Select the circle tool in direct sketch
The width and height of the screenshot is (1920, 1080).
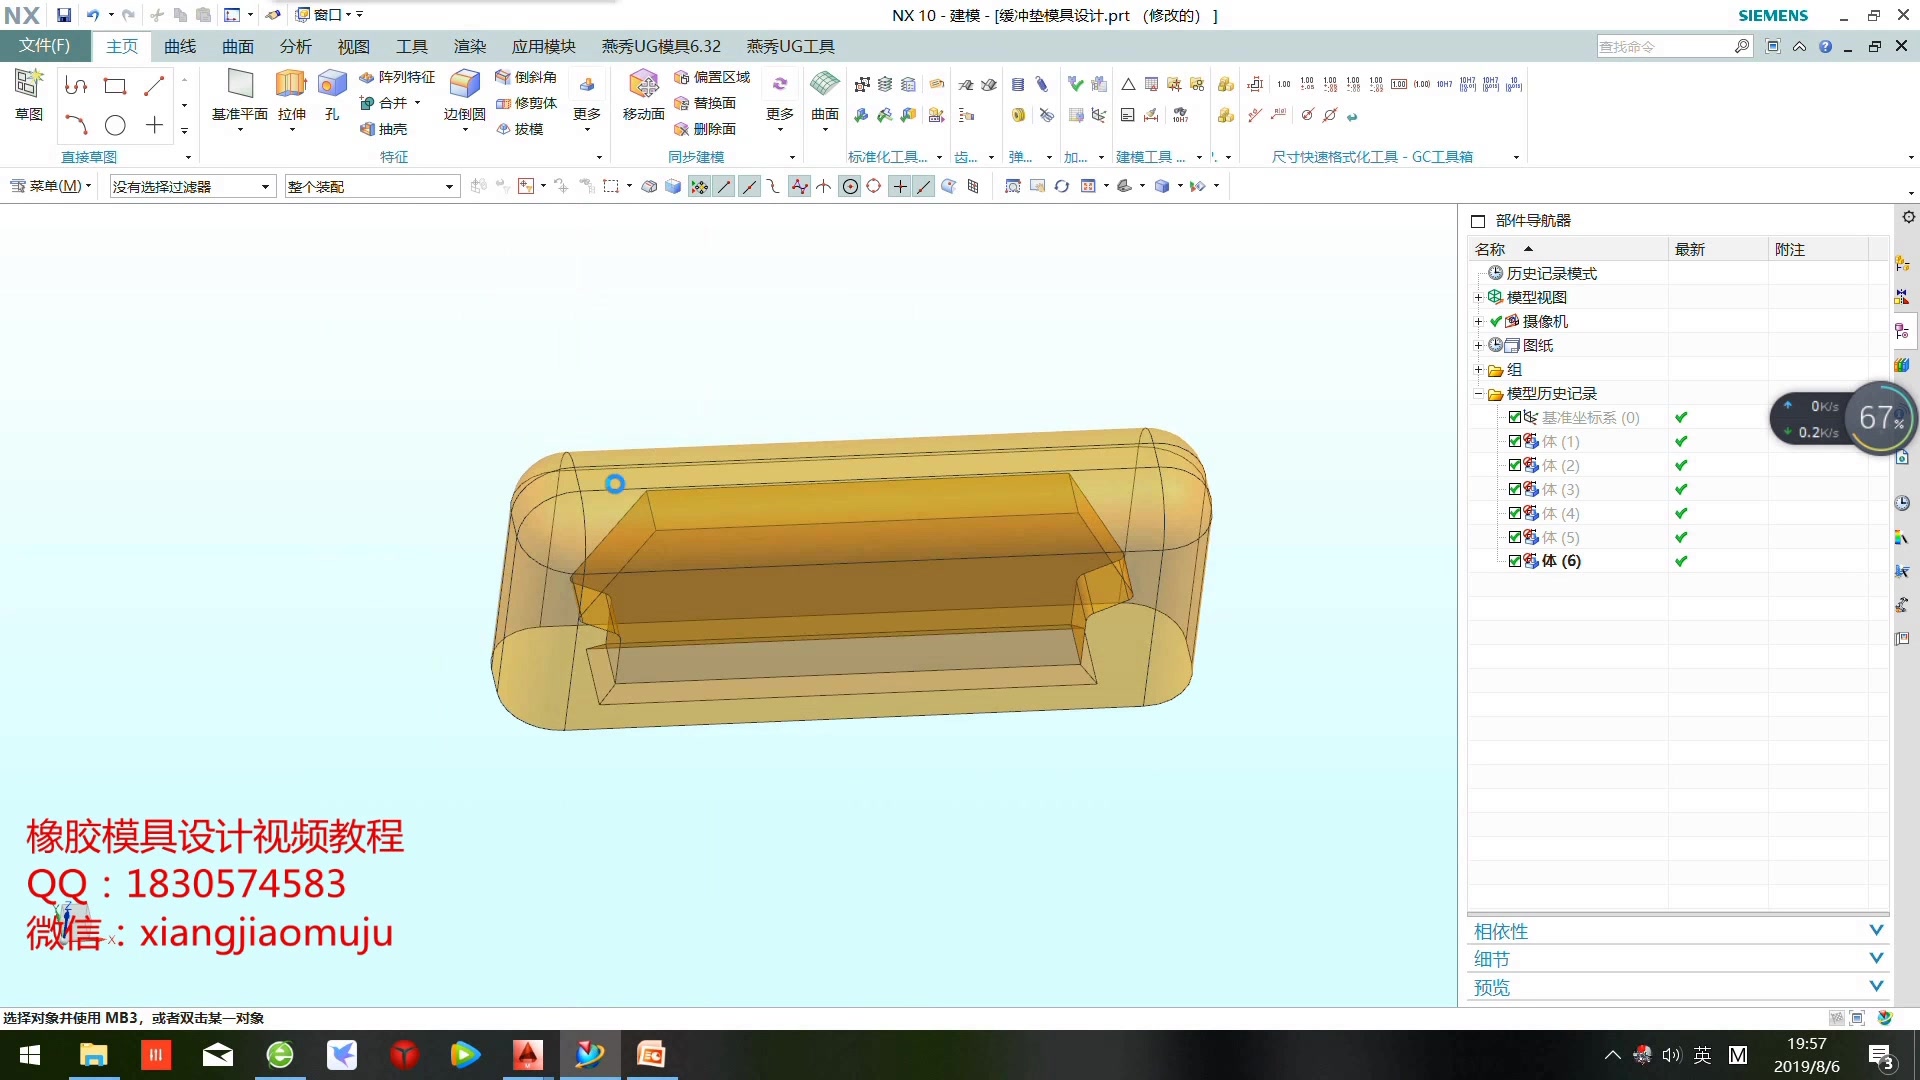click(115, 125)
